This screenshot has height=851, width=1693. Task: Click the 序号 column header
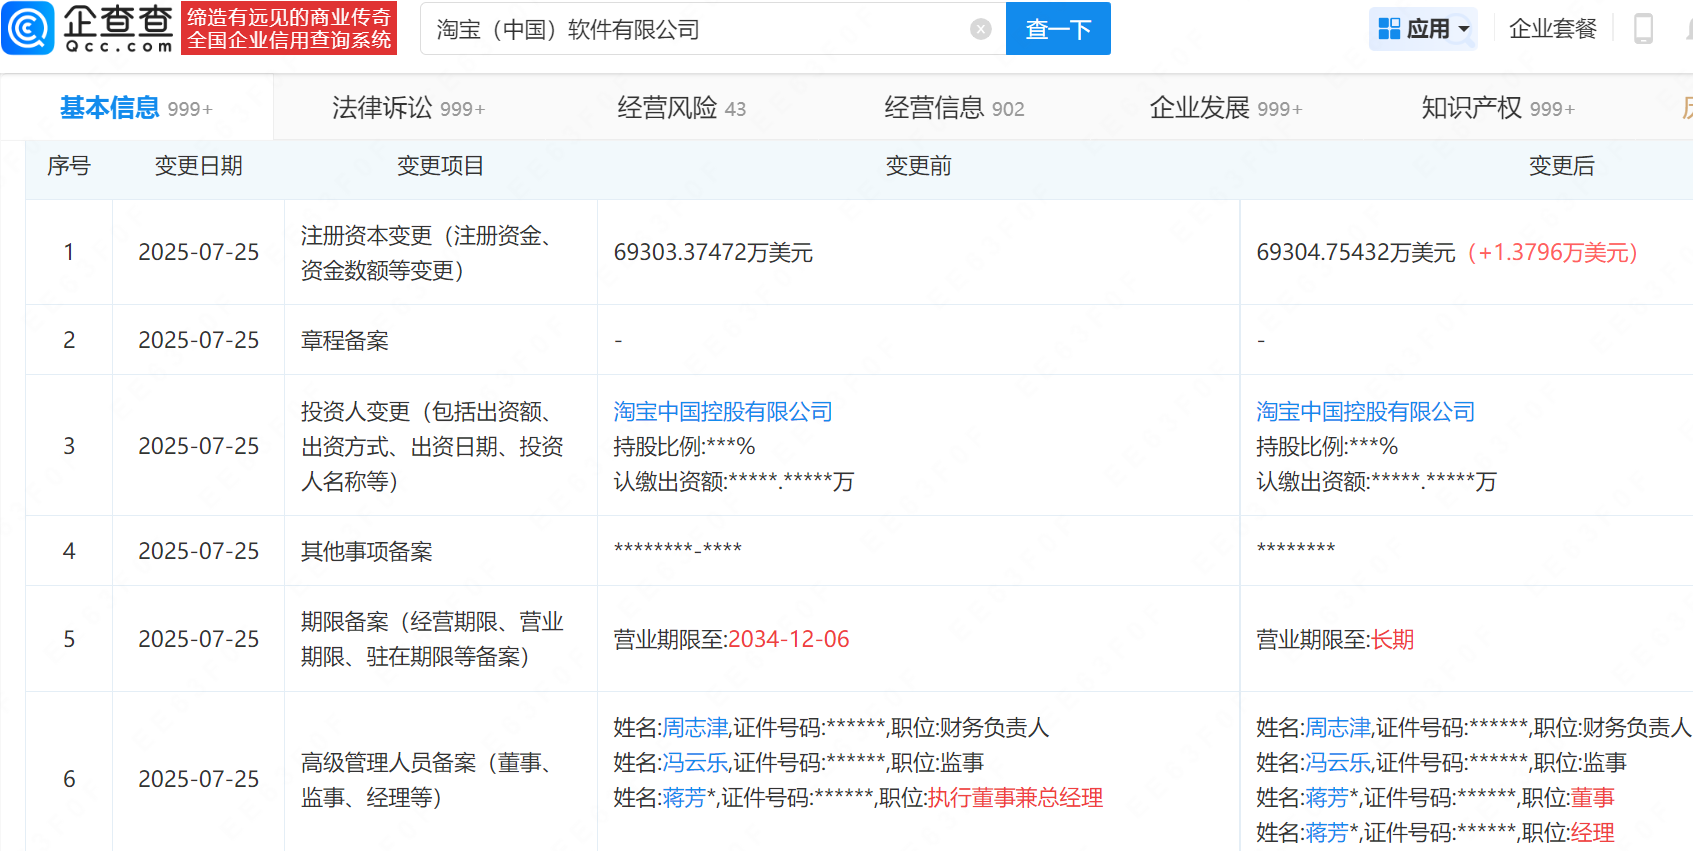click(x=69, y=166)
